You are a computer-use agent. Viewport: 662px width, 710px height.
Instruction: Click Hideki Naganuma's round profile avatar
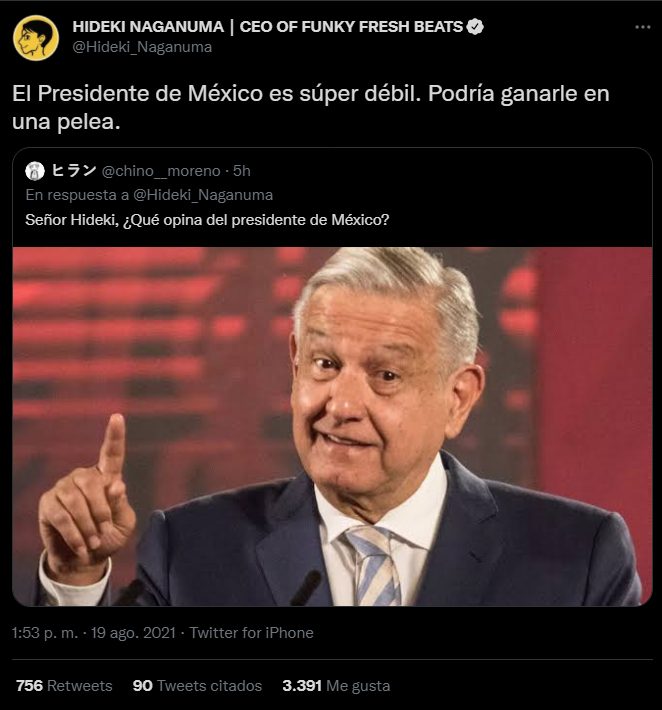click(x=35, y=37)
